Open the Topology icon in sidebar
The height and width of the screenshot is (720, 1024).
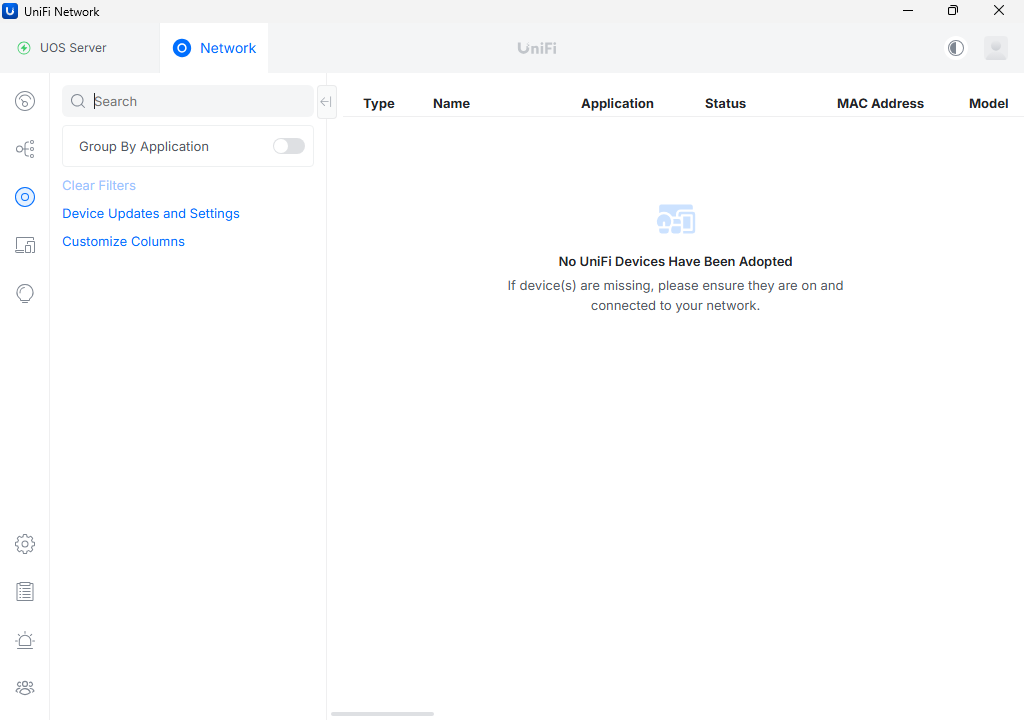point(25,149)
